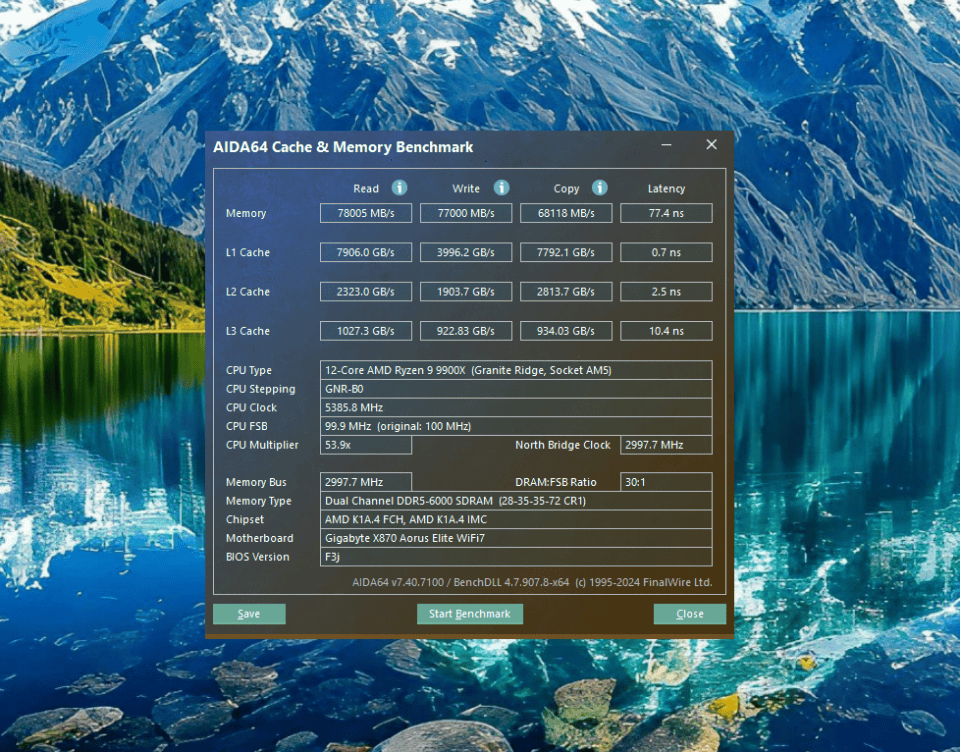960x752 pixels.
Task: Select the Memory Write value 77000 MB/s
Action: click(466, 213)
